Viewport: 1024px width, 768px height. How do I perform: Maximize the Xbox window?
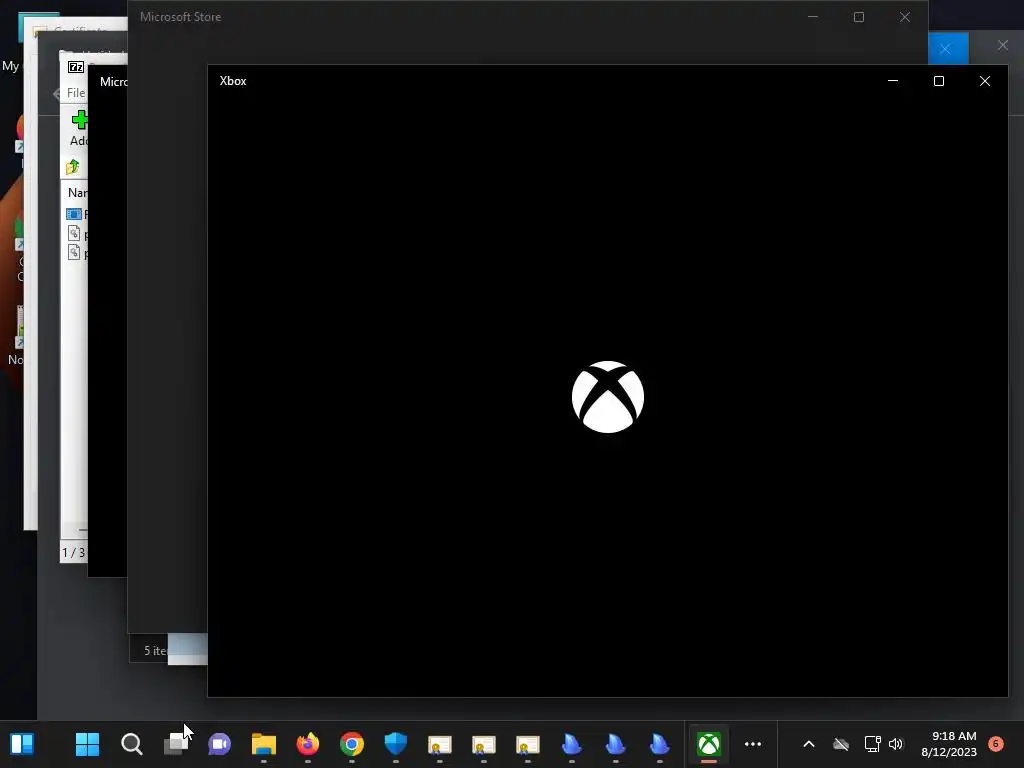[938, 81]
